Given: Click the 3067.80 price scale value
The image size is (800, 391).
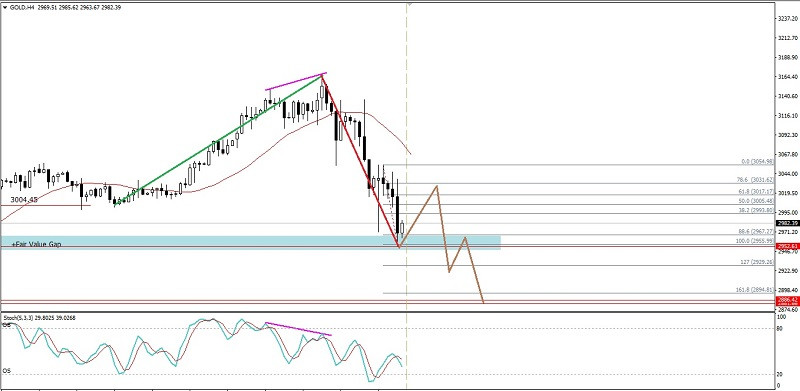Looking at the screenshot, I should pos(787,154).
